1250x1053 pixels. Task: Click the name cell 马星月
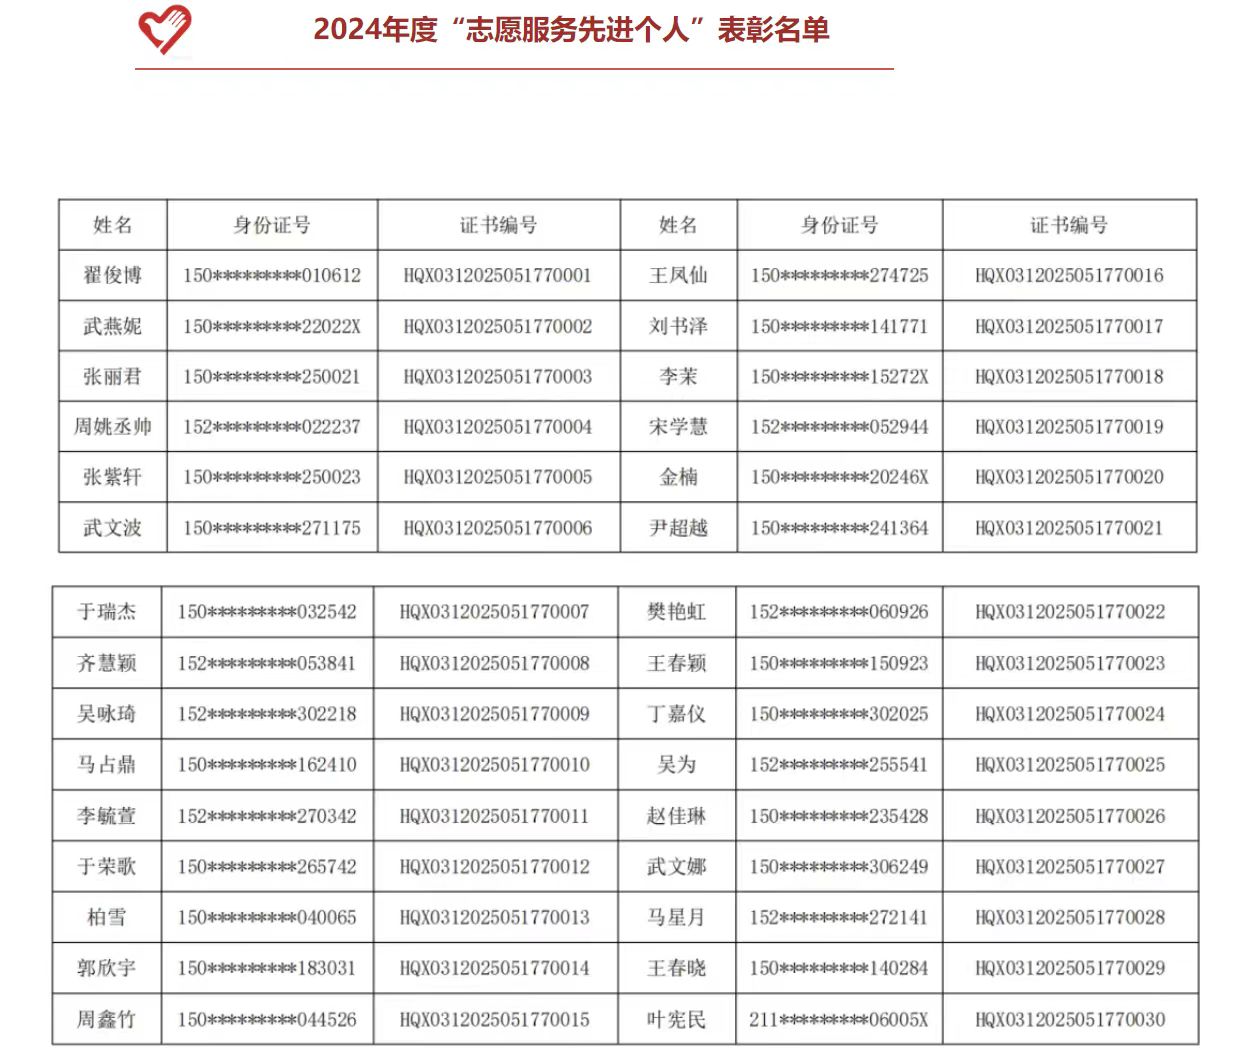coord(677,917)
